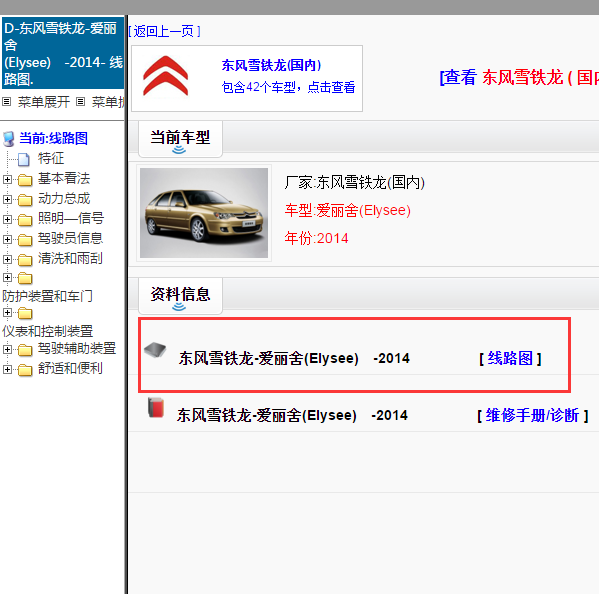Click the blue D-东风雪铁龙-爱丽舍 title header
This screenshot has height=594, width=599.
pyautogui.click(x=63, y=53)
